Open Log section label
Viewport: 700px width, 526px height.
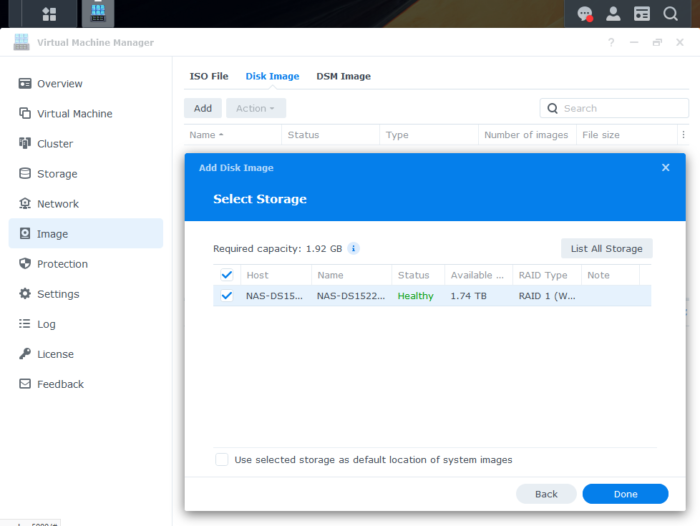click(46, 324)
